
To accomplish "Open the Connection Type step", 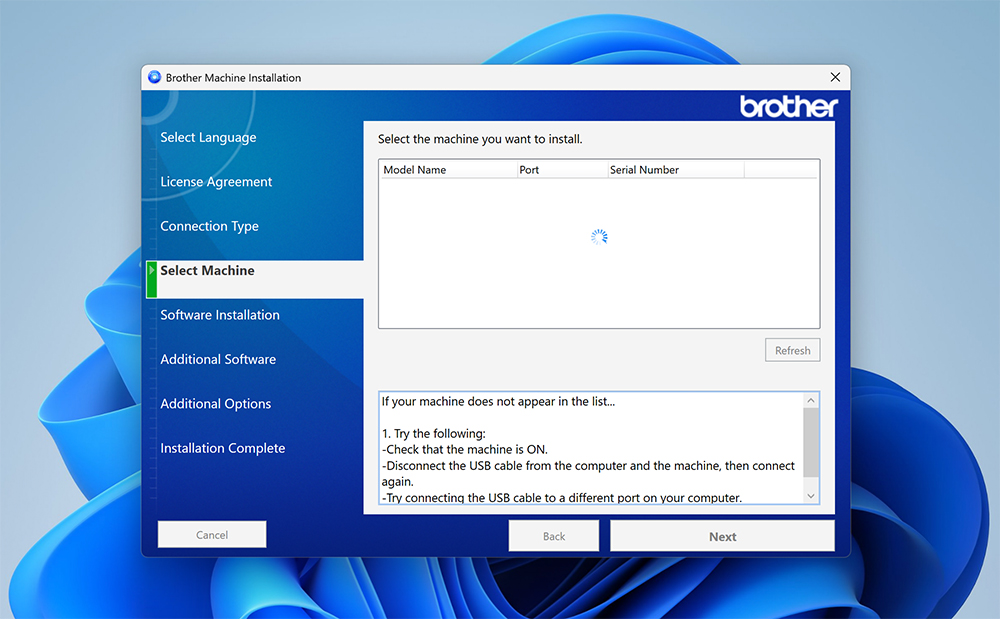I will pyautogui.click(x=209, y=226).
